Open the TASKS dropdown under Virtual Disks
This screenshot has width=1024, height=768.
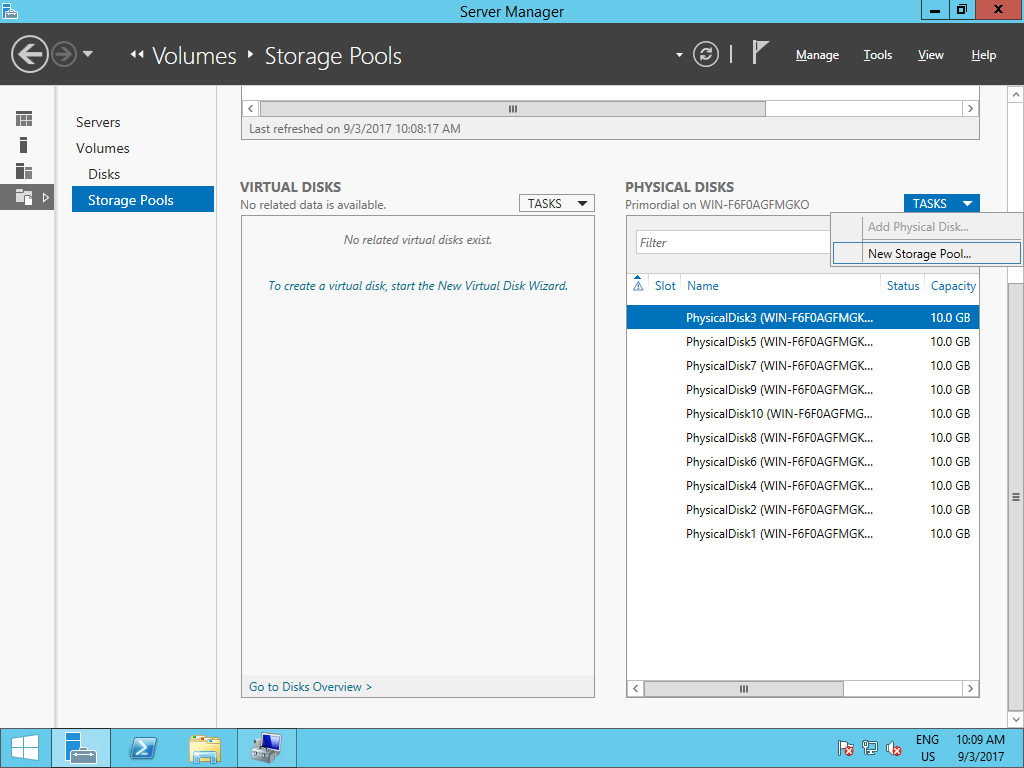tap(556, 203)
